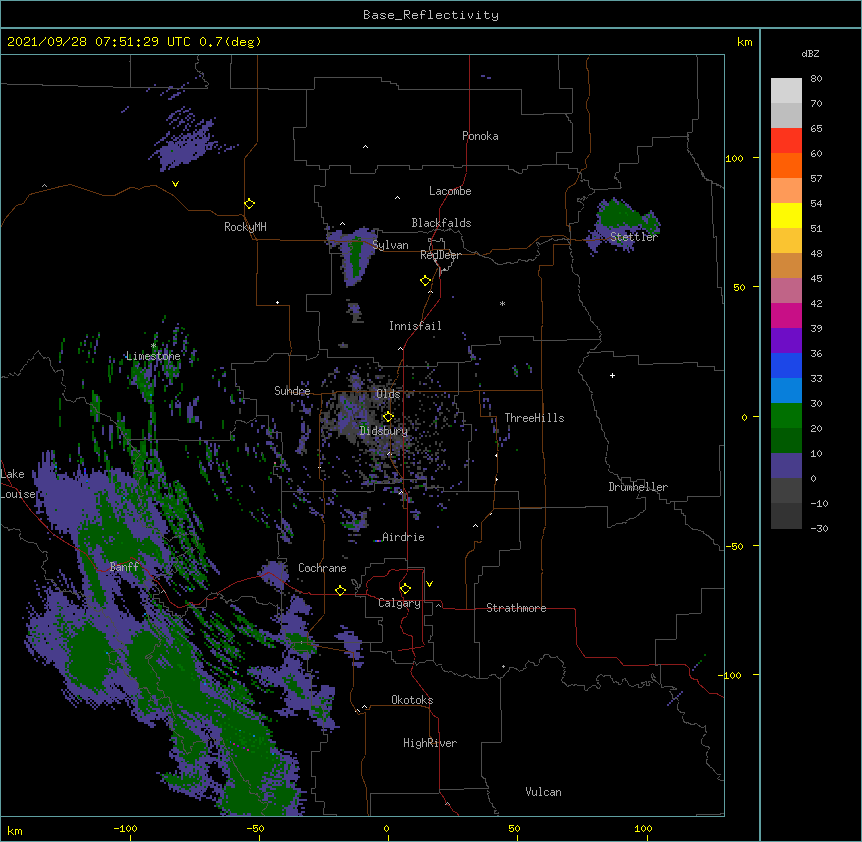Click the Vulcan town label
This screenshot has height=842, width=862.
click(543, 792)
